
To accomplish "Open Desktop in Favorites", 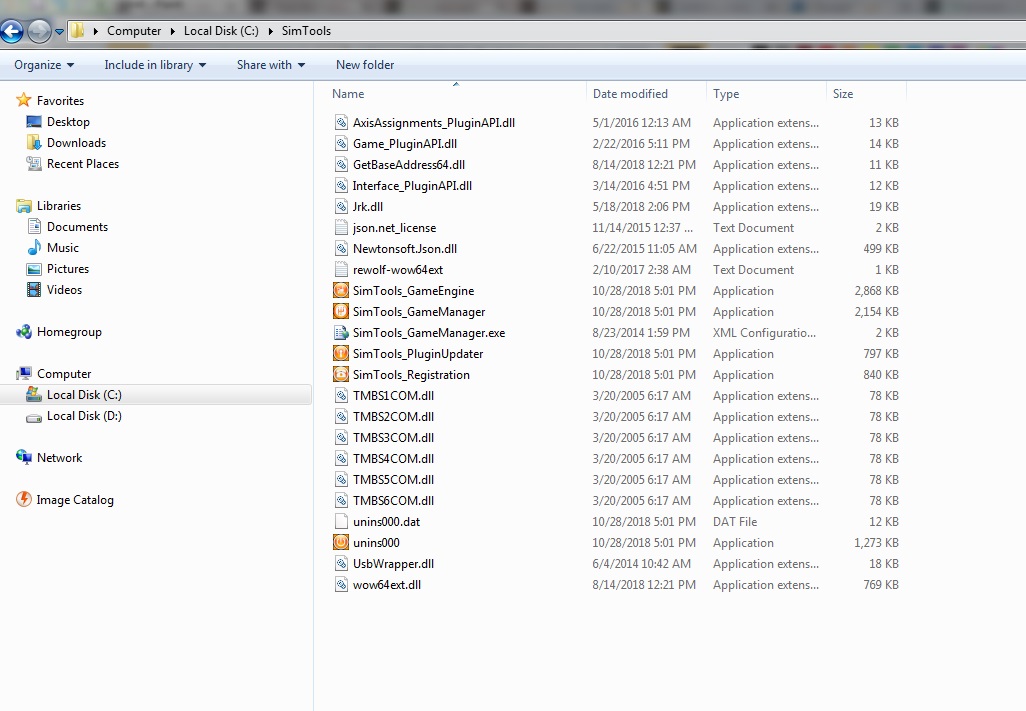I will pyautogui.click(x=68, y=122).
